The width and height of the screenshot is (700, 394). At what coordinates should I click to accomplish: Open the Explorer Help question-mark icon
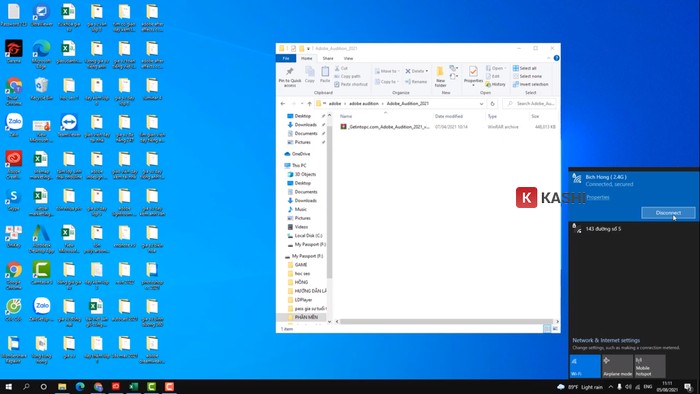556,58
